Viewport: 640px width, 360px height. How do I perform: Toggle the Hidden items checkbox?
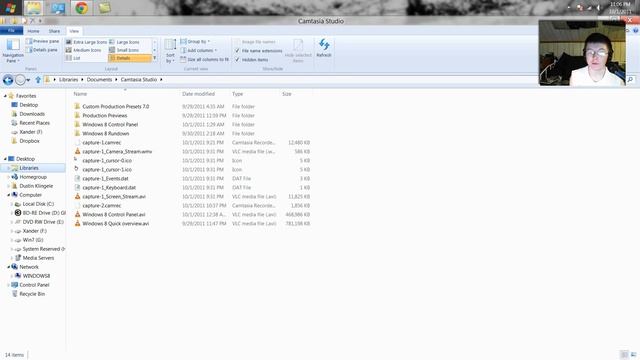[237, 60]
